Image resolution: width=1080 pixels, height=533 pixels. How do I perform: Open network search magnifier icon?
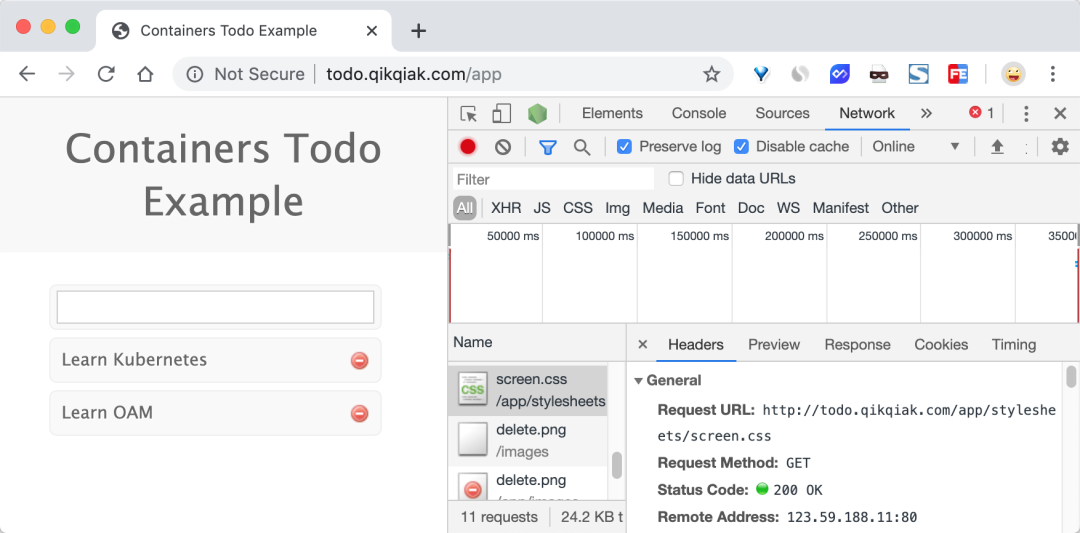coord(582,147)
